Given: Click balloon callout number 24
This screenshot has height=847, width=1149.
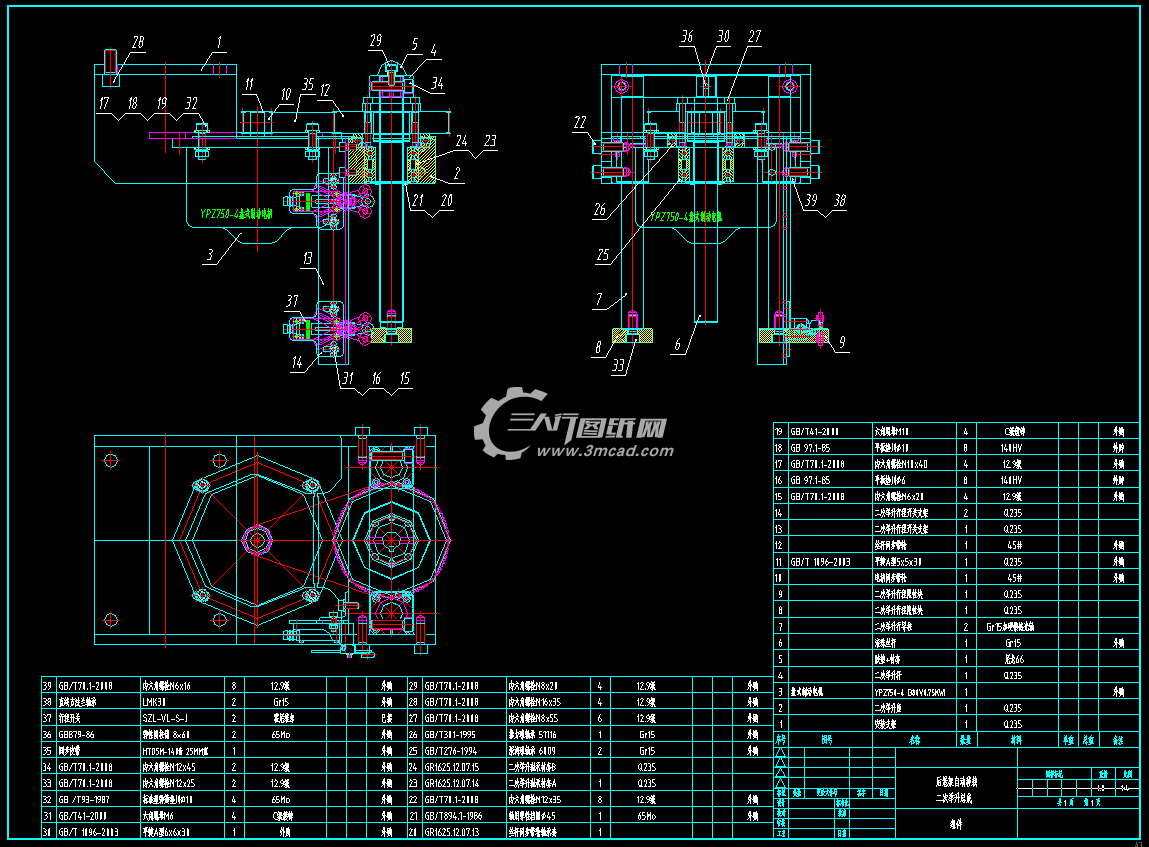Looking at the screenshot, I should [x=462, y=141].
